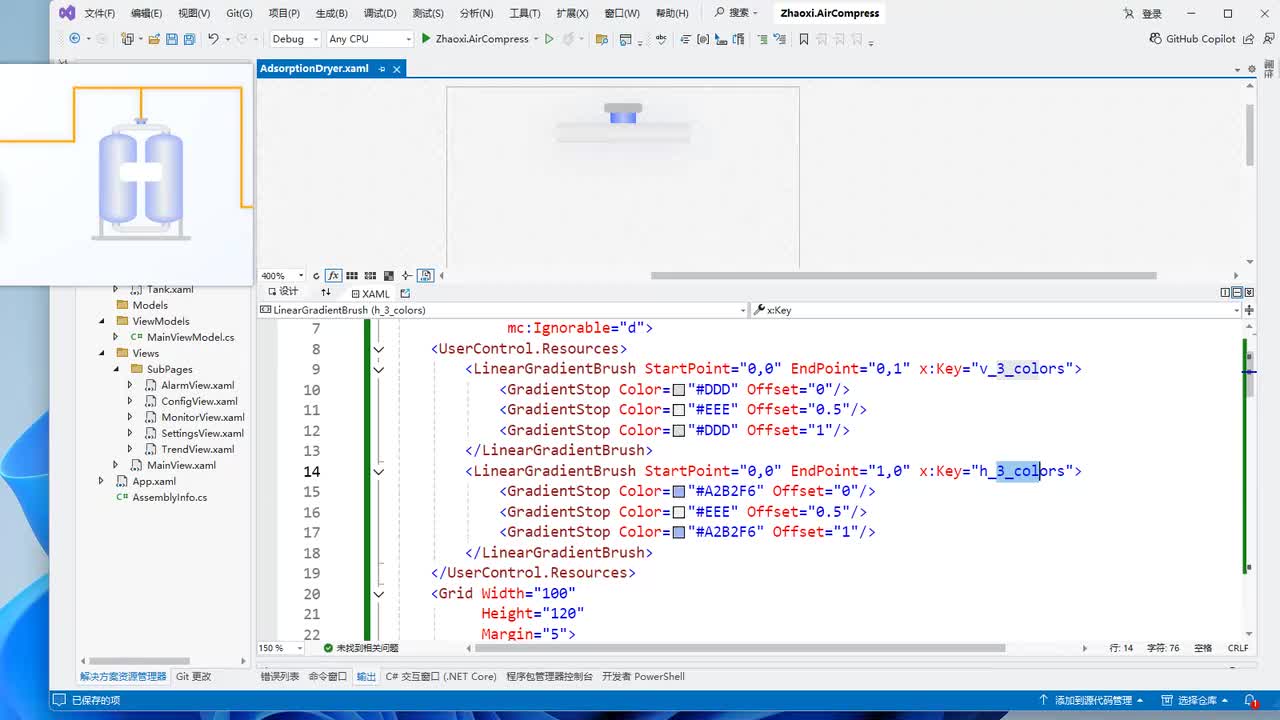Click the #A2B2F6 color swatch on line 15
The image size is (1280, 720).
679,492
